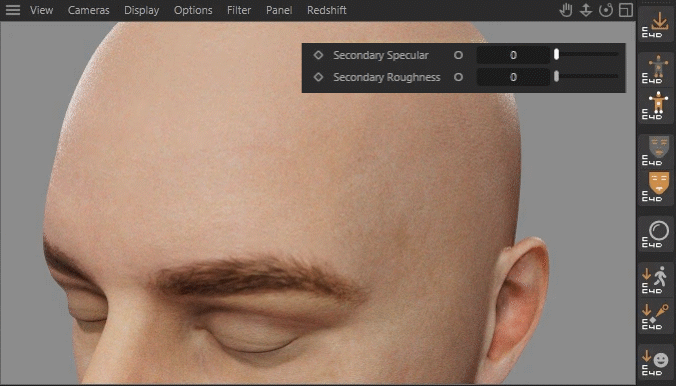The height and width of the screenshot is (386, 676).
Task: Click the sphere material C4D icon
Action: pyautogui.click(x=656, y=233)
